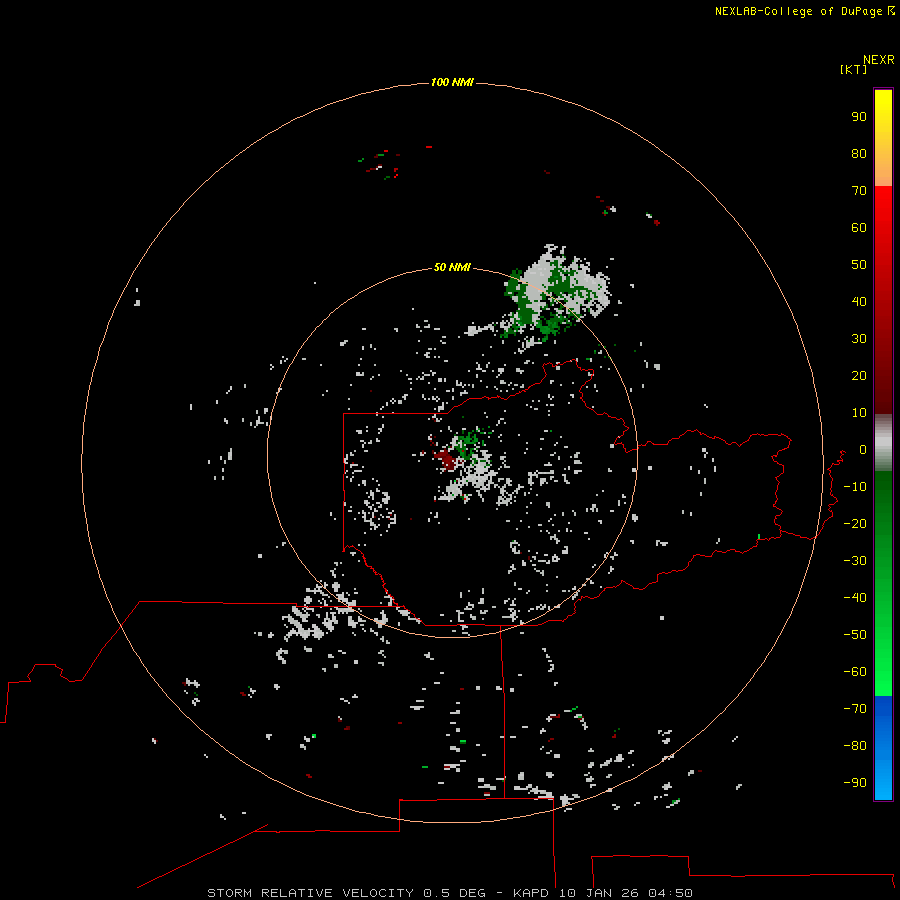
Task: Click the 70 value on velocity scale
Action: click(x=859, y=191)
